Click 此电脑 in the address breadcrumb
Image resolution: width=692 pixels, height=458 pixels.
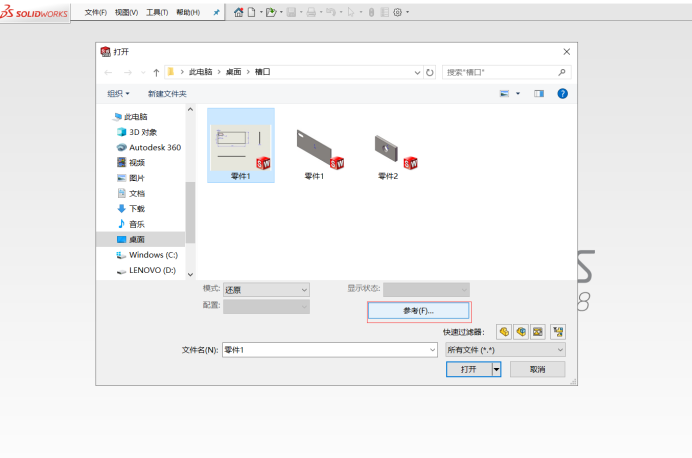200,72
